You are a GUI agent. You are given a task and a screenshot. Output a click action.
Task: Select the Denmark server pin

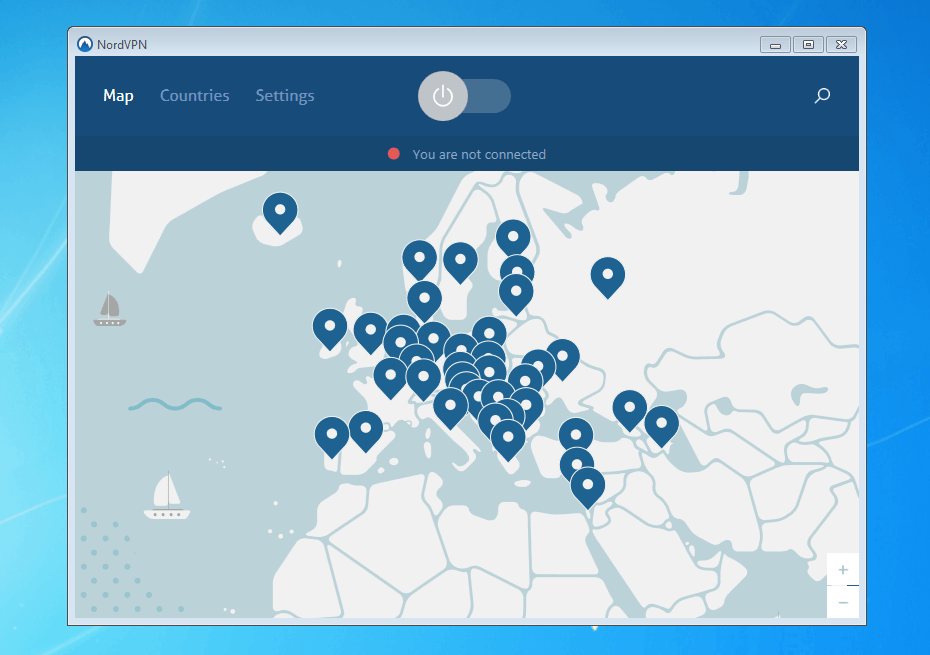point(425,301)
